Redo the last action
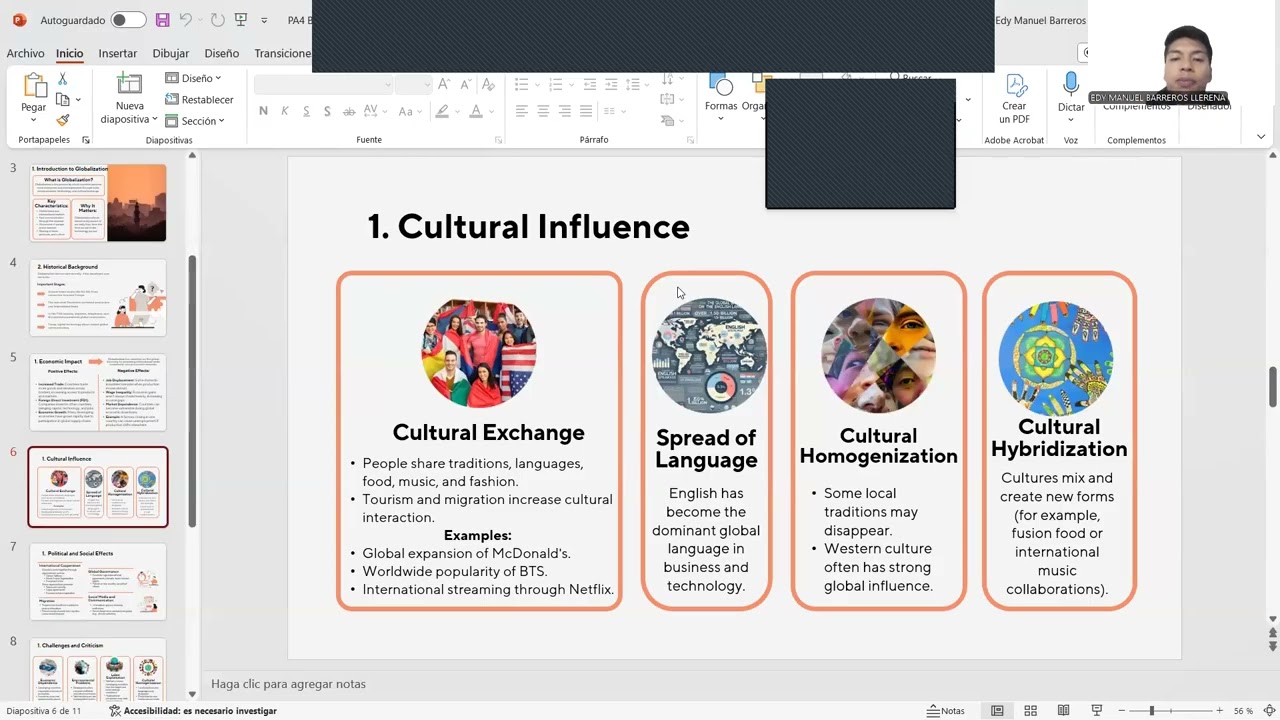Viewport: 1280px width, 720px height. (217, 20)
